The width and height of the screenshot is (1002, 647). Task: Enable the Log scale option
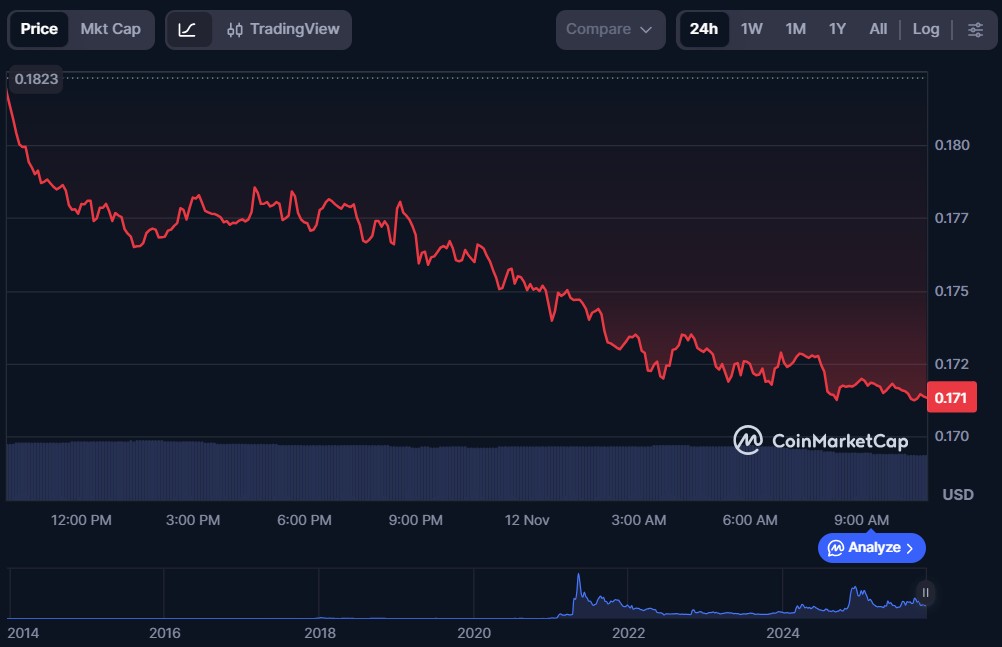click(926, 29)
